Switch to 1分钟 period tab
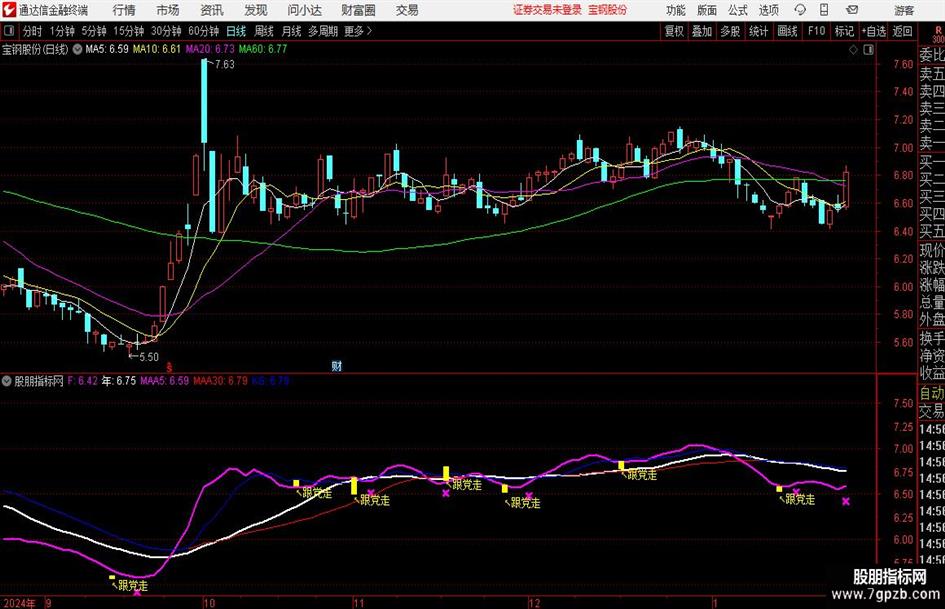 61,31
